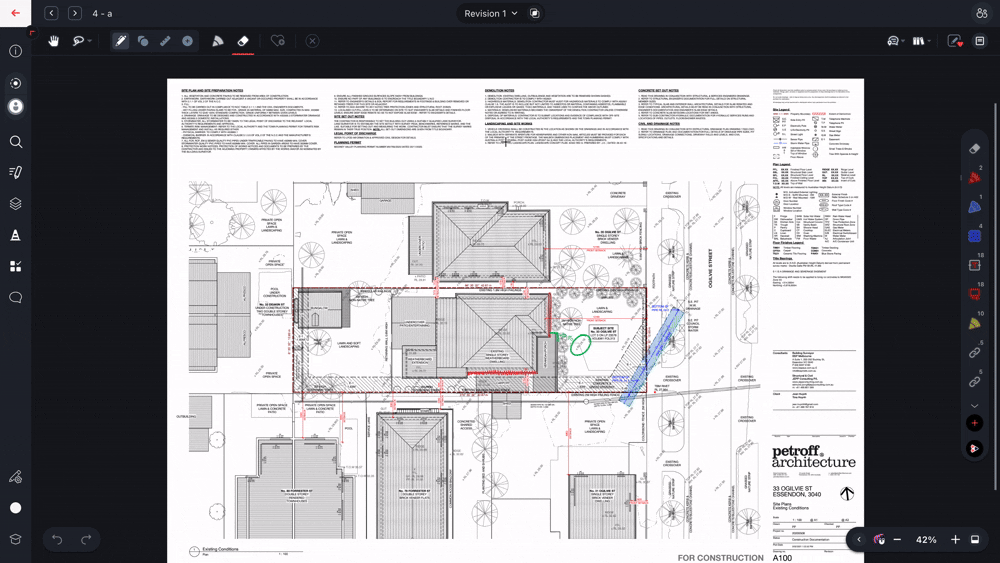
Task: Toggle the favorite markup tools button
Action: 955,41
